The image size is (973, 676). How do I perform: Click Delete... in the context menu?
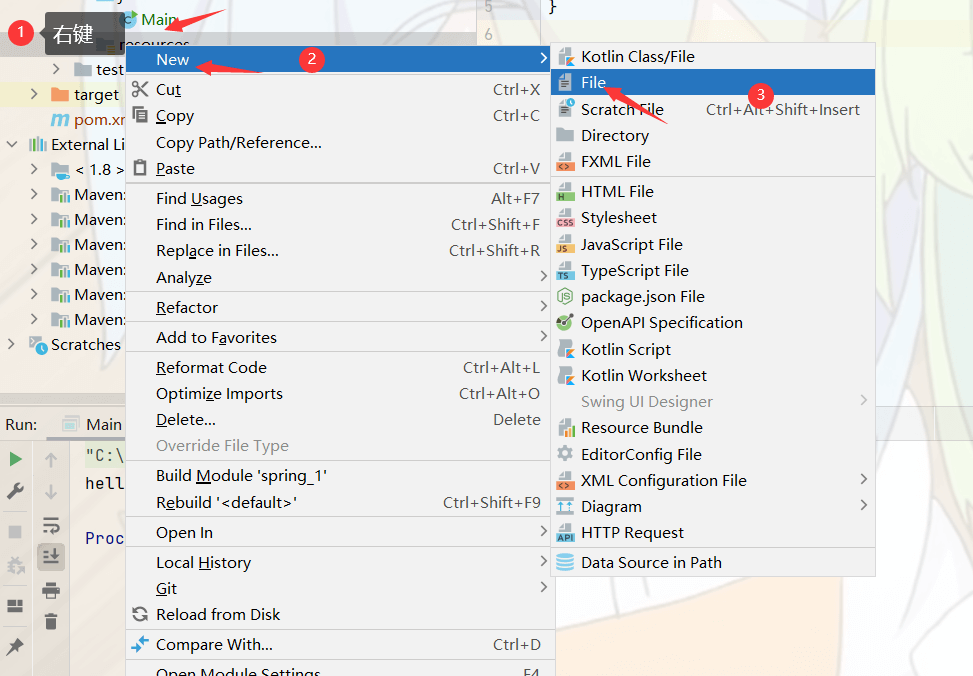[x=338, y=420]
